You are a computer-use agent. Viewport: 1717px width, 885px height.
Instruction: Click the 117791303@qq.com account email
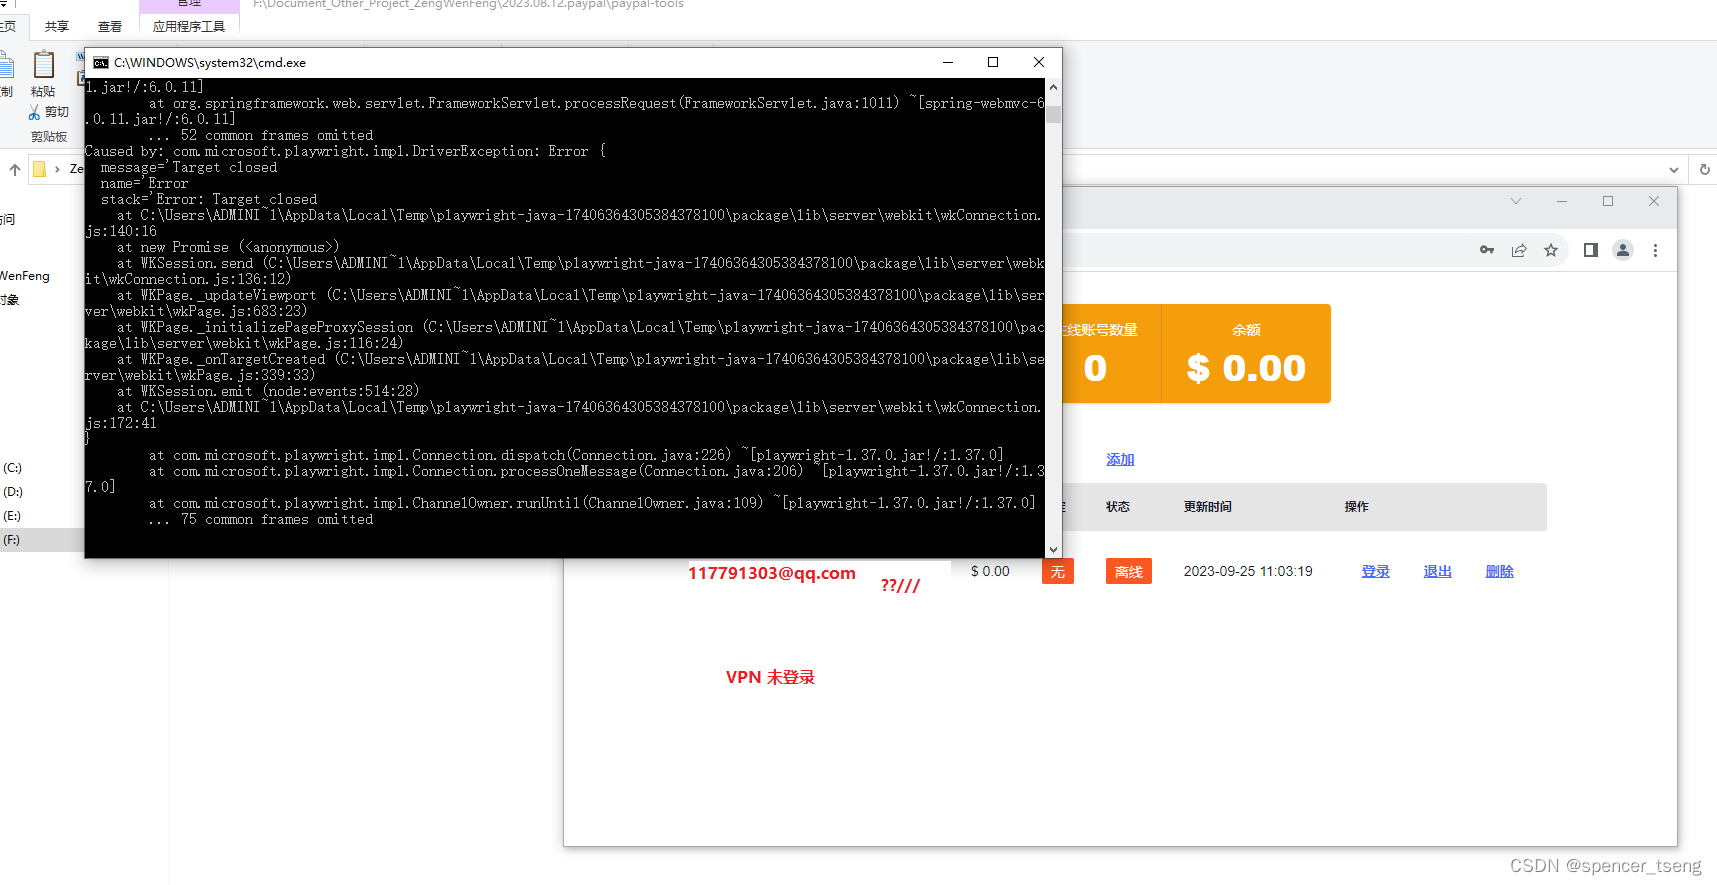772,573
